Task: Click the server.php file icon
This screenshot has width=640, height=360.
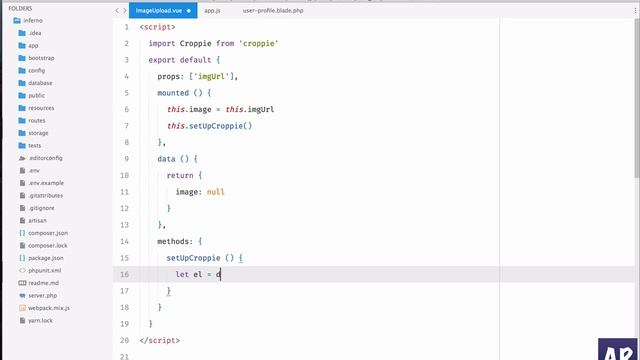Action: (x=22, y=296)
